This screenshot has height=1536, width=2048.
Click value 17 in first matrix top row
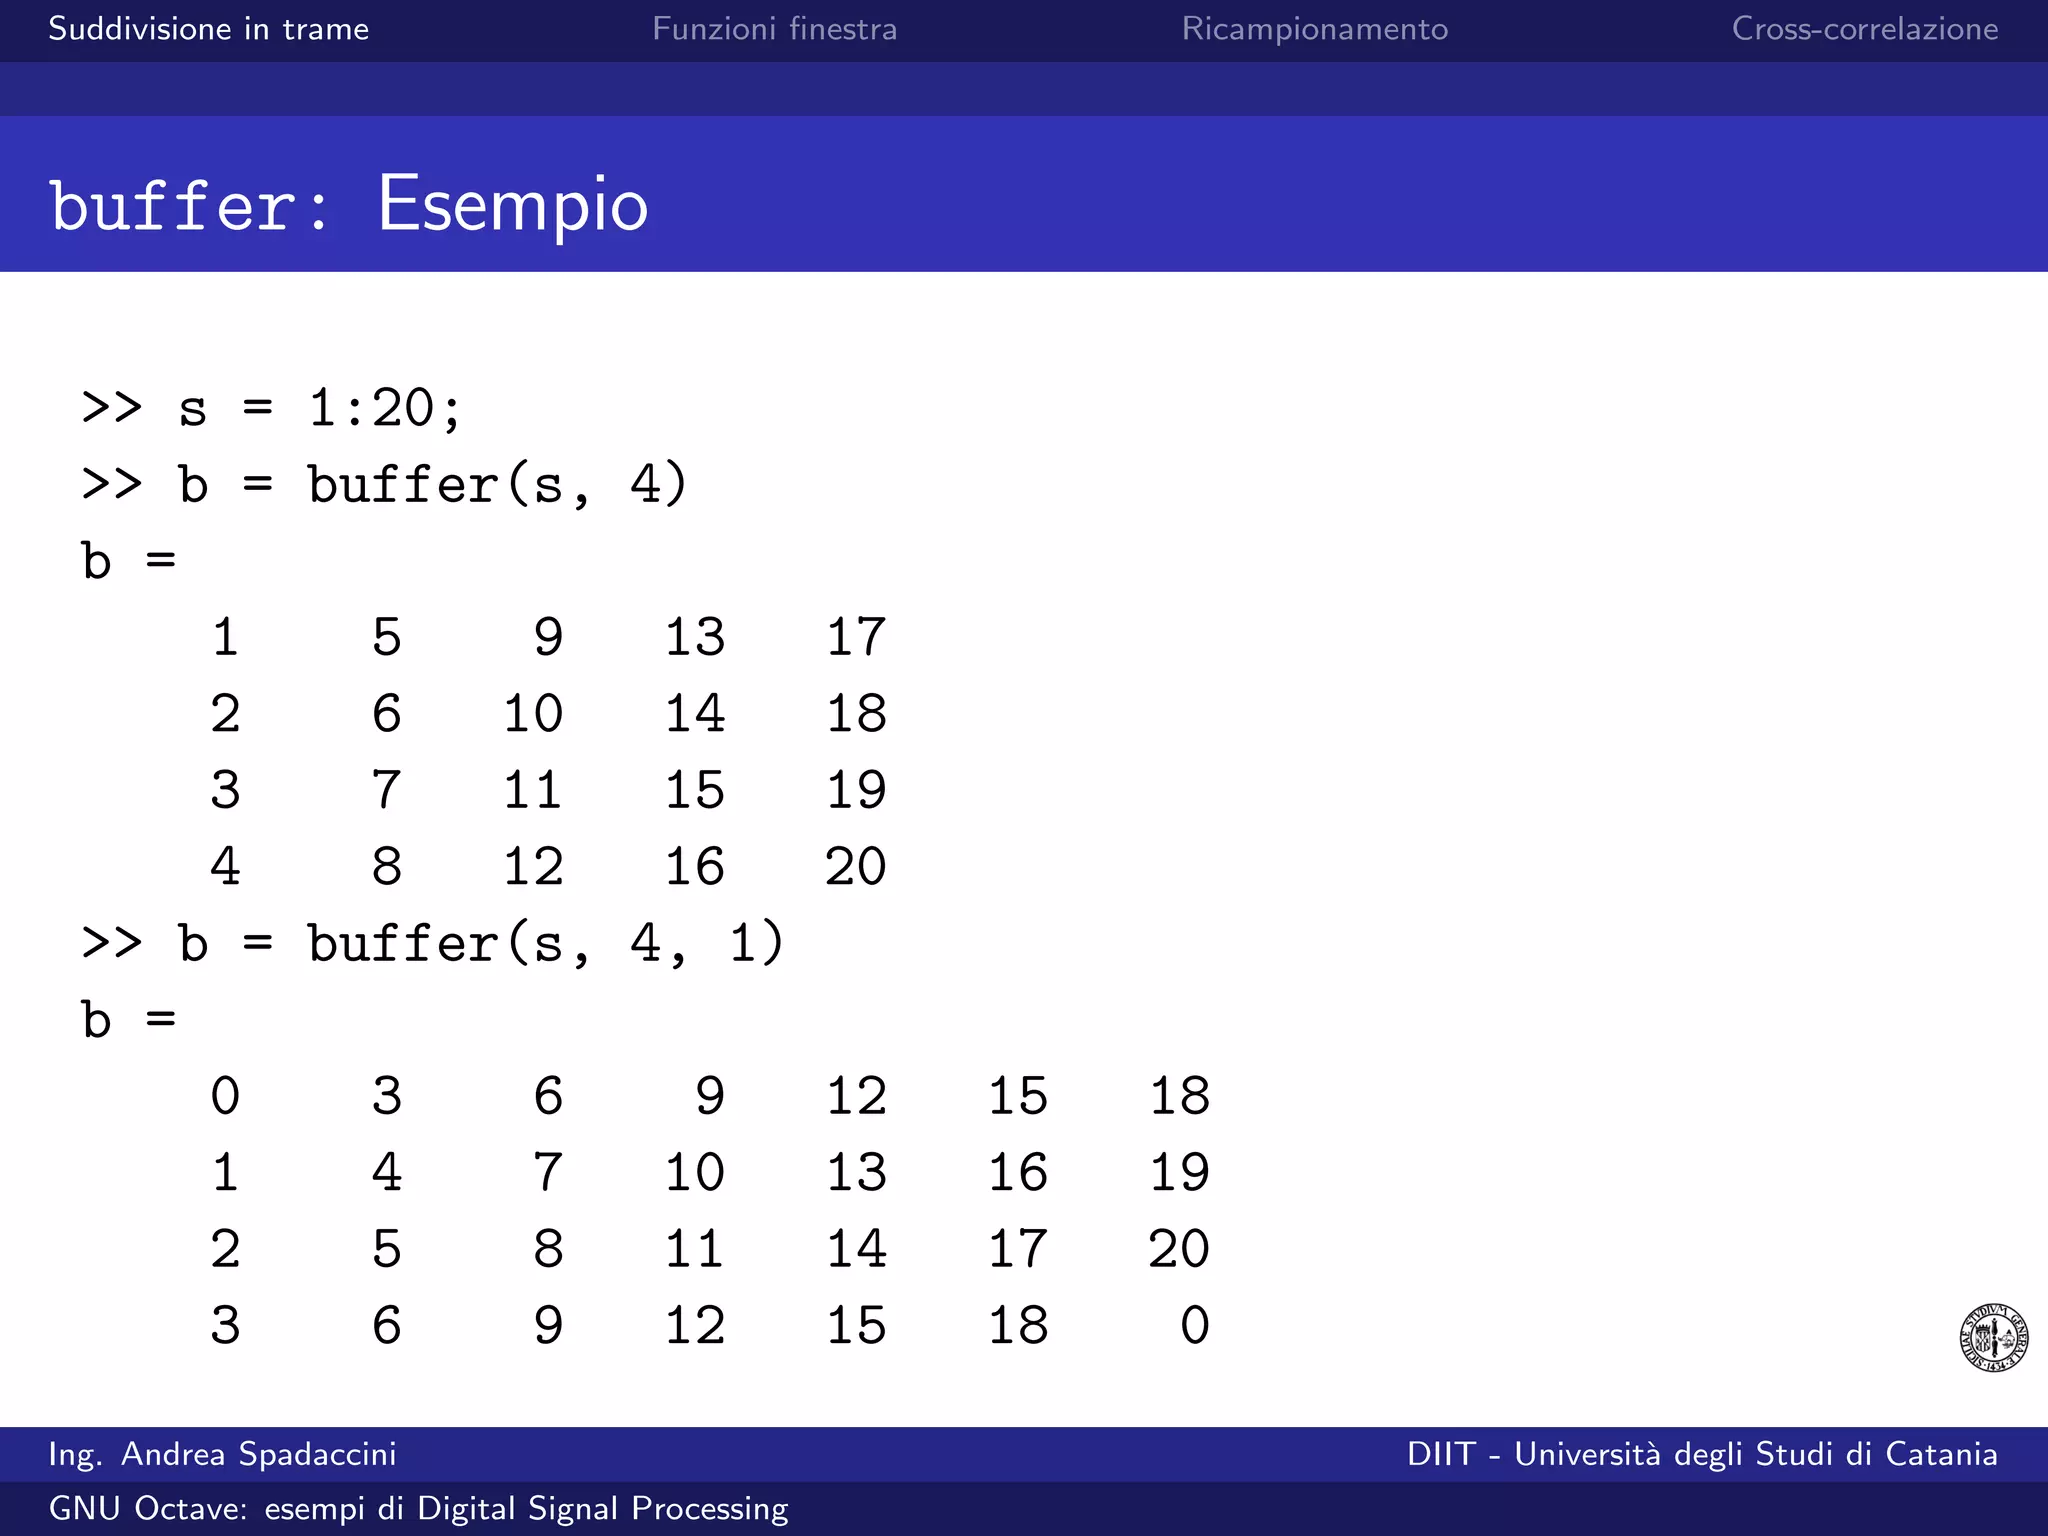pos(856,637)
